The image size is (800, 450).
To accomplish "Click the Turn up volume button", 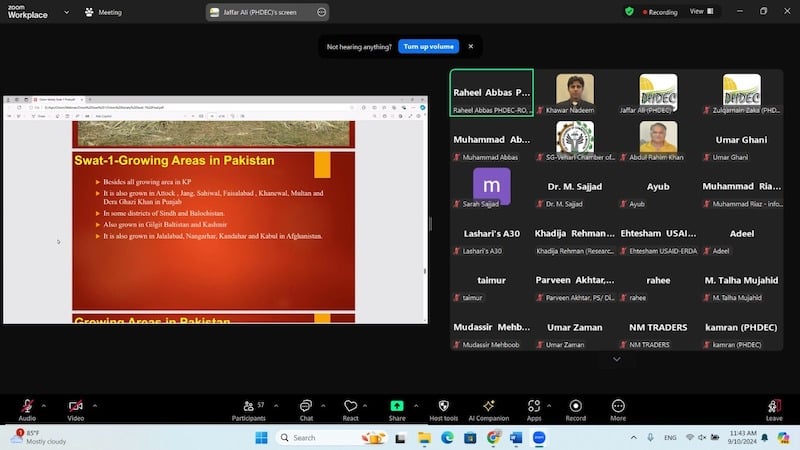I will pyautogui.click(x=427, y=46).
